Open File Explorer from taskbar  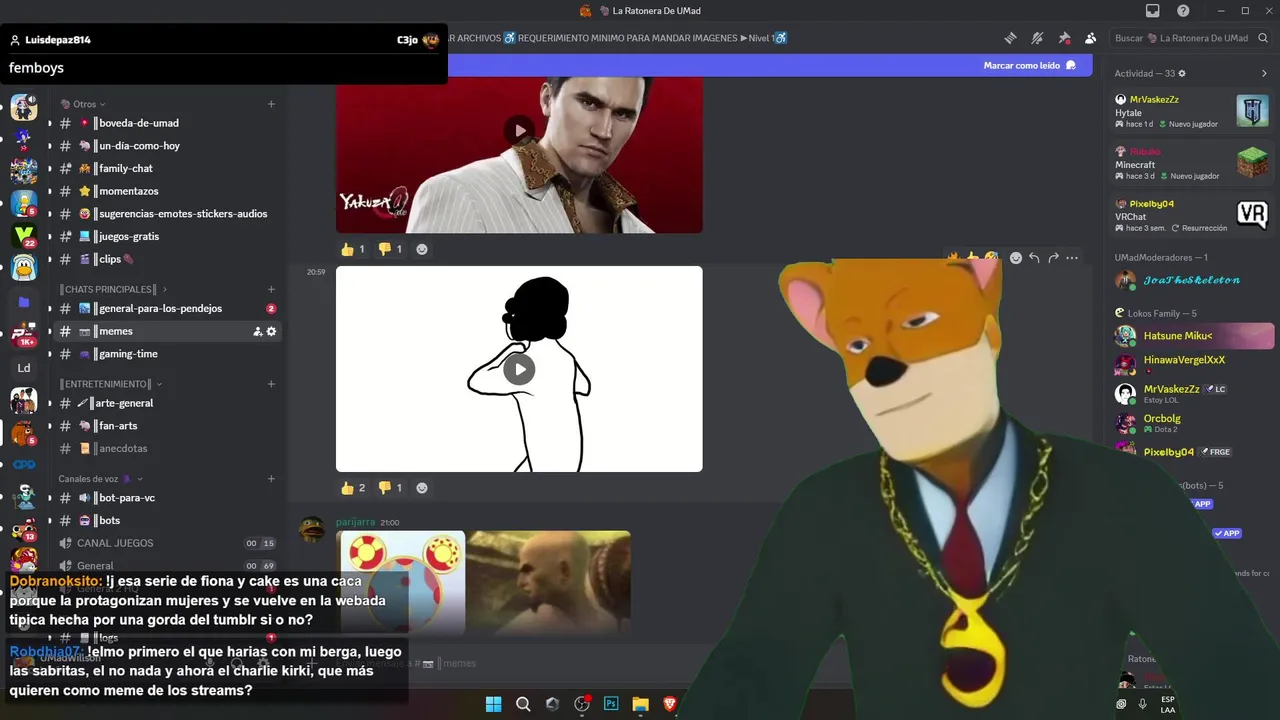640,704
